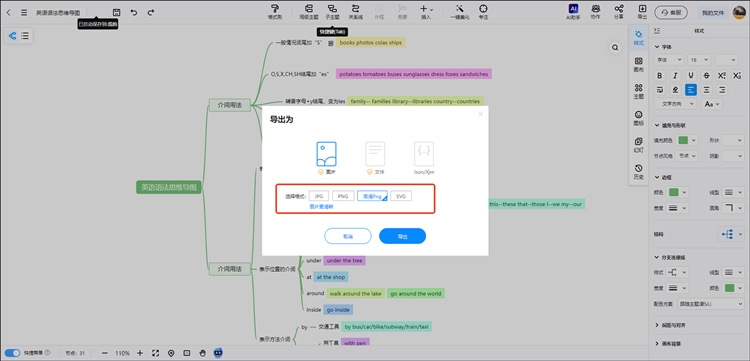
Task: Open the Insert plus menu
Action: [x=426, y=11]
